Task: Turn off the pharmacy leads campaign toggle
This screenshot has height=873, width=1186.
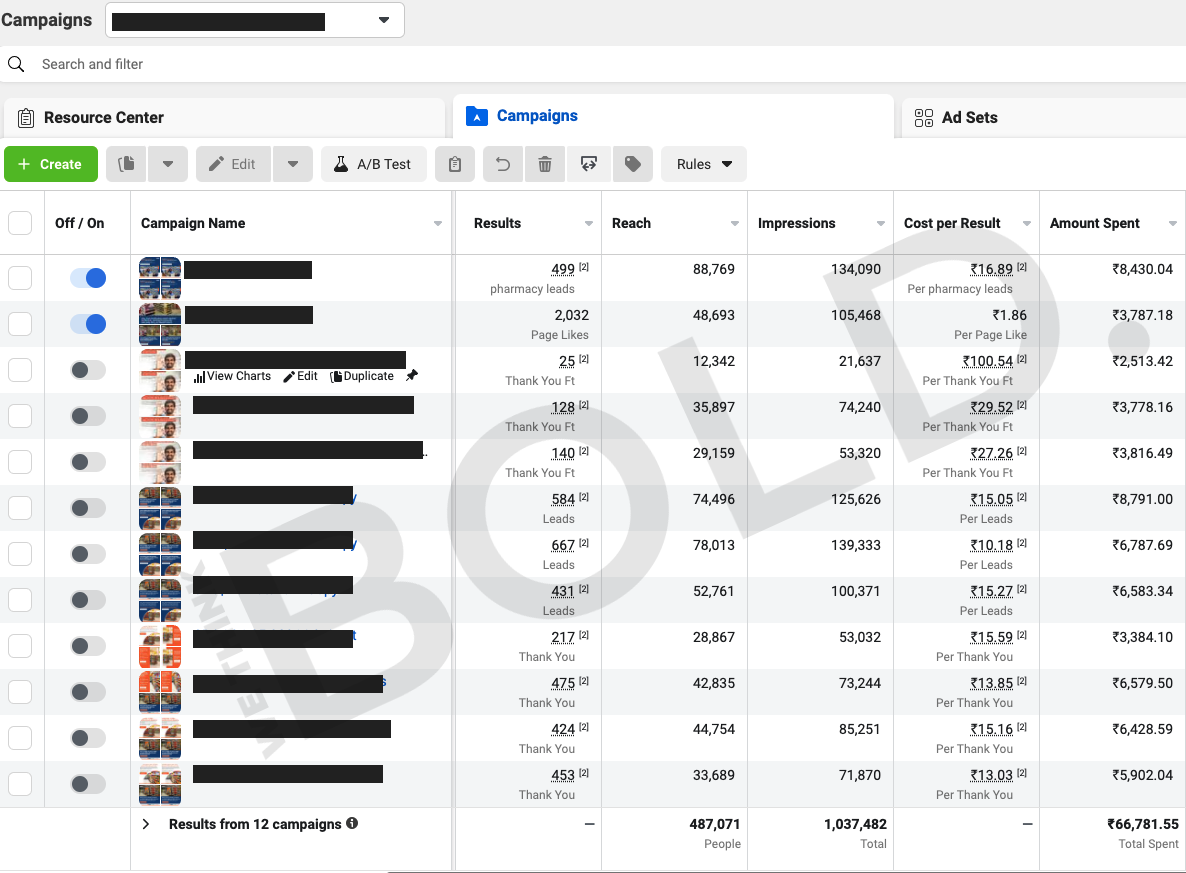Action: click(88, 278)
